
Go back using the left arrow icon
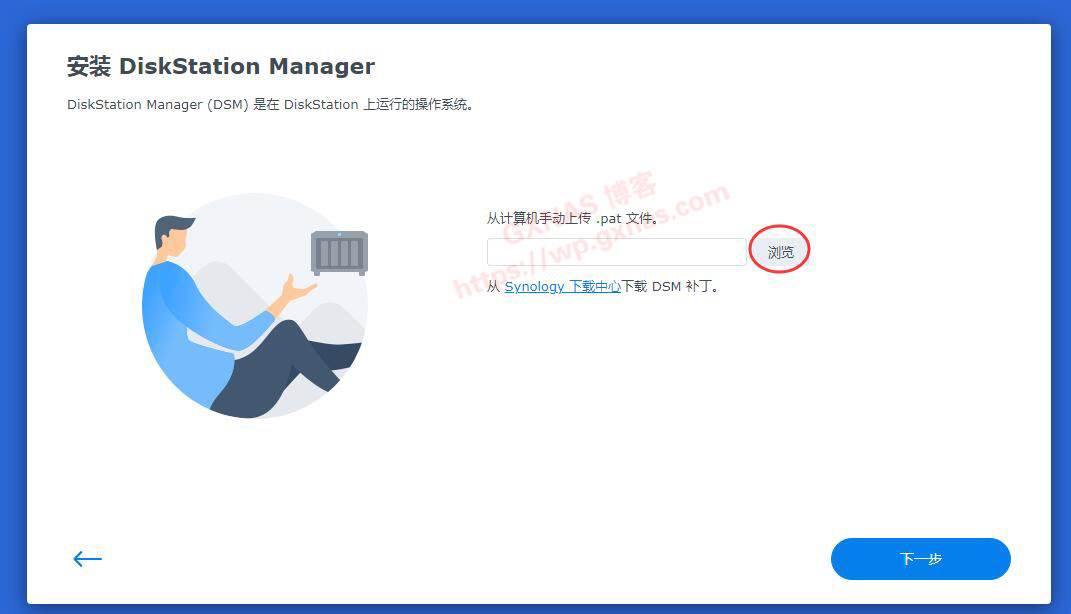tap(87, 559)
